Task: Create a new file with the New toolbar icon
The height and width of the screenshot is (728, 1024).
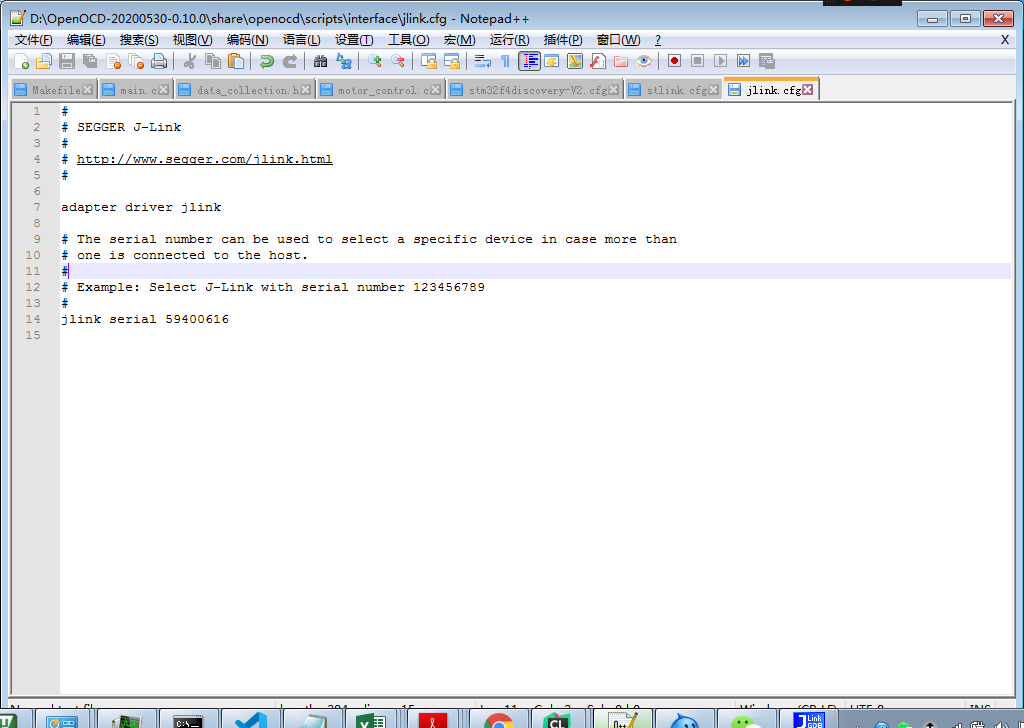Action: (20, 61)
